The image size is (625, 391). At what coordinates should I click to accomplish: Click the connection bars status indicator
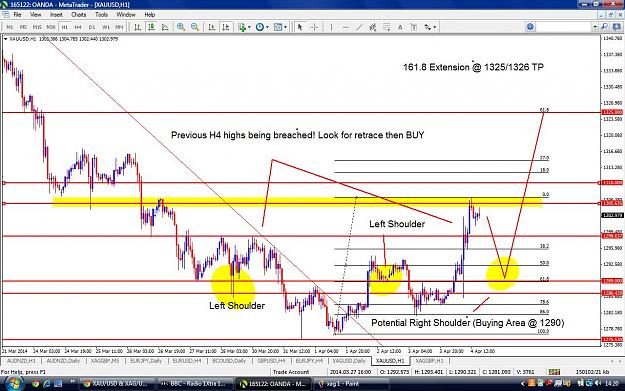[554, 372]
